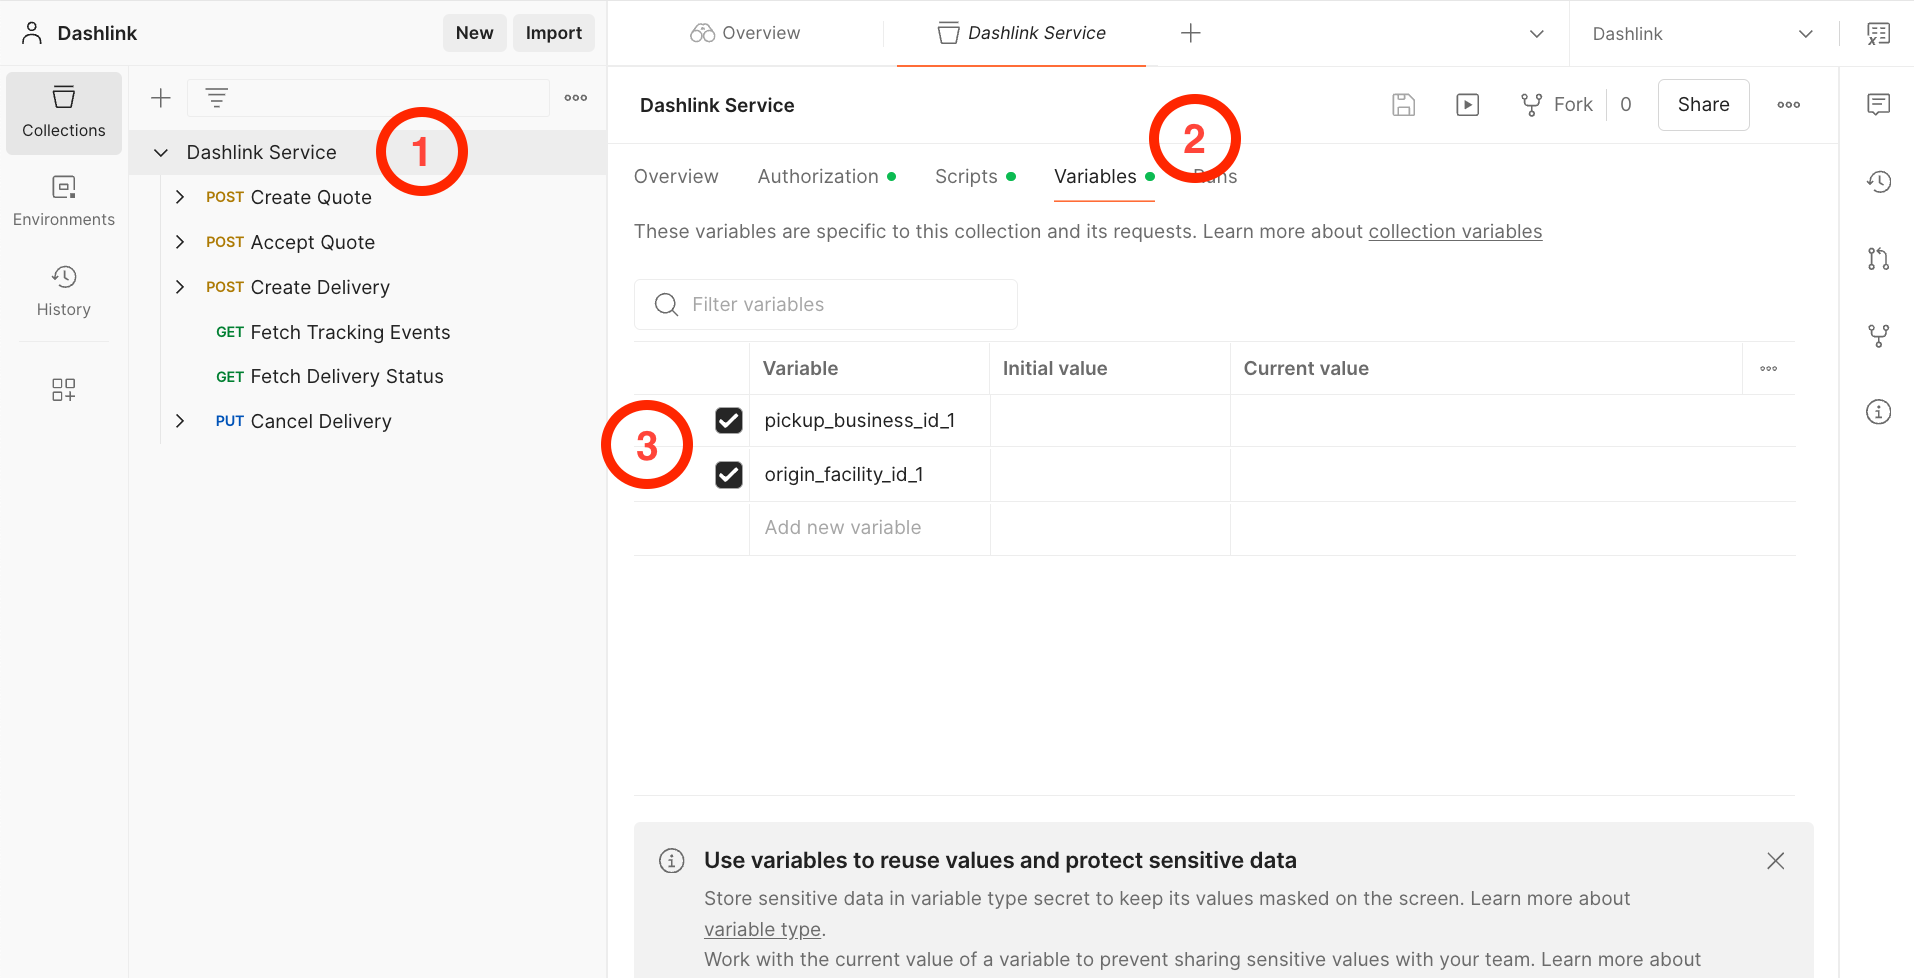Click the Import button
1914x978 pixels.
(x=554, y=33)
